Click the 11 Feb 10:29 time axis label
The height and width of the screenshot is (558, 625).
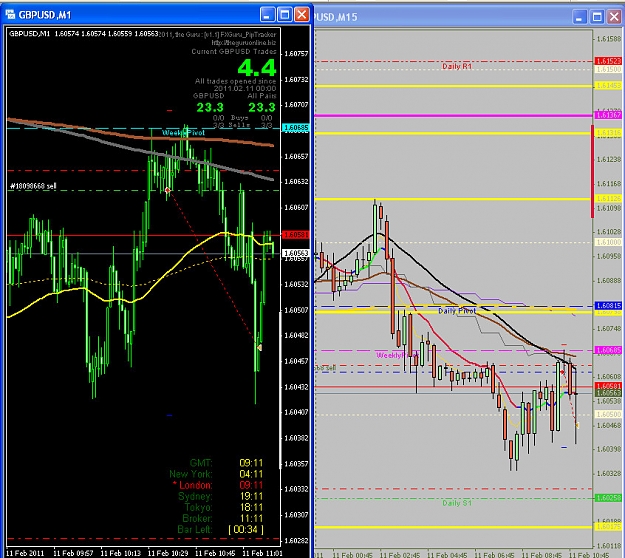tap(168, 553)
